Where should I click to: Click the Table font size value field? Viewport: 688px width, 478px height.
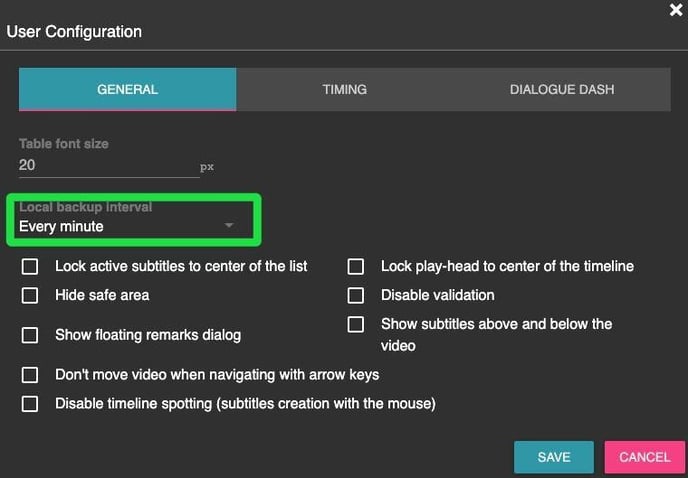pos(108,165)
